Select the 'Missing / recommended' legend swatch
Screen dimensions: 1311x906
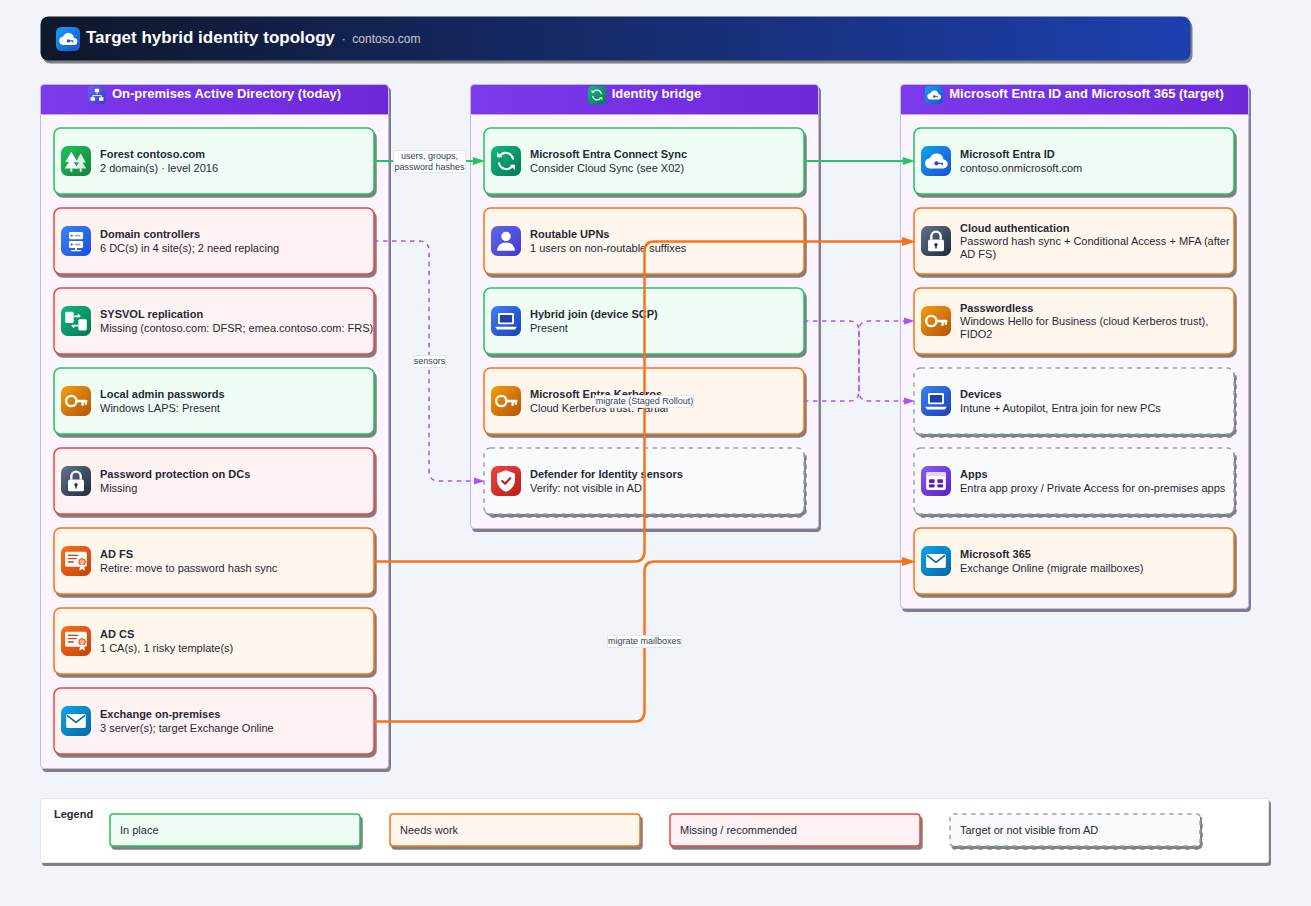click(795, 830)
